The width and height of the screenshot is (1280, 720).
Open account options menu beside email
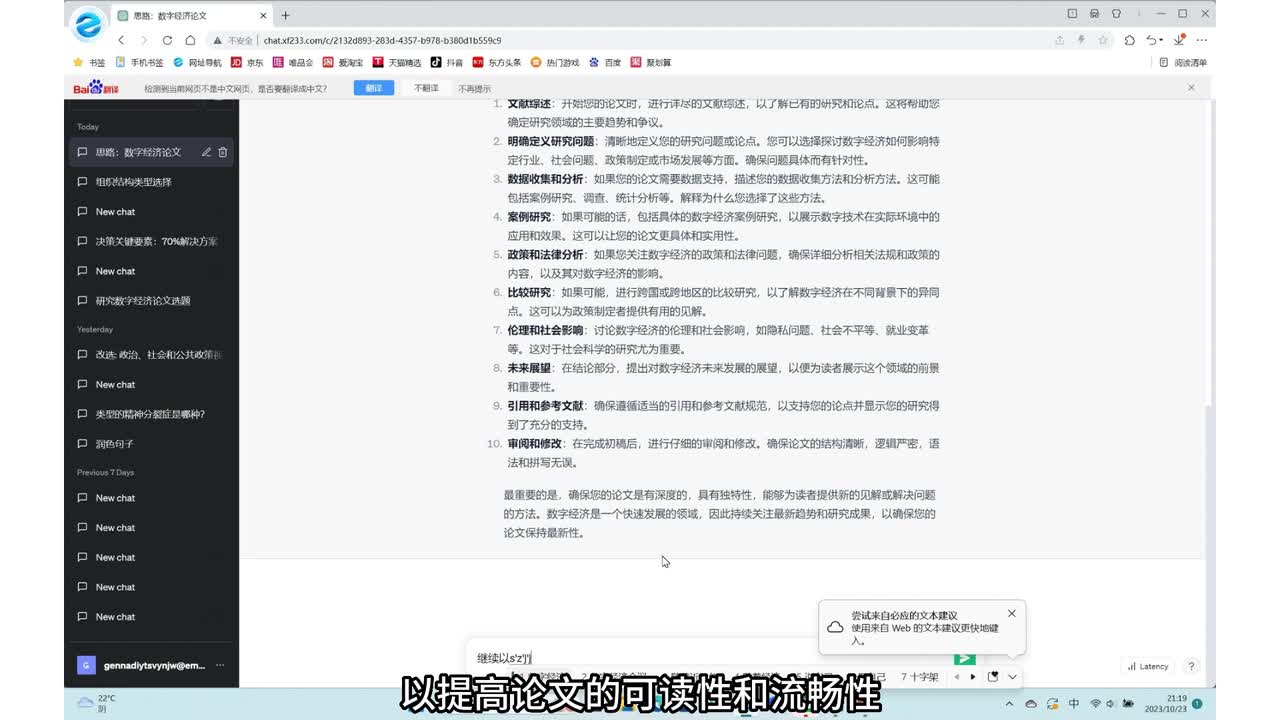click(x=220, y=666)
